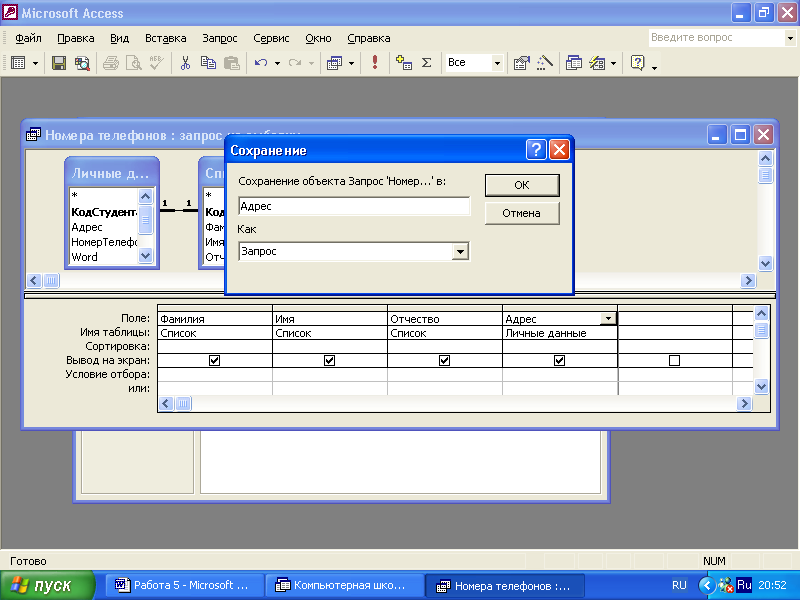Open the Файл menu
This screenshot has width=800, height=600.
pyautogui.click(x=28, y=38)
